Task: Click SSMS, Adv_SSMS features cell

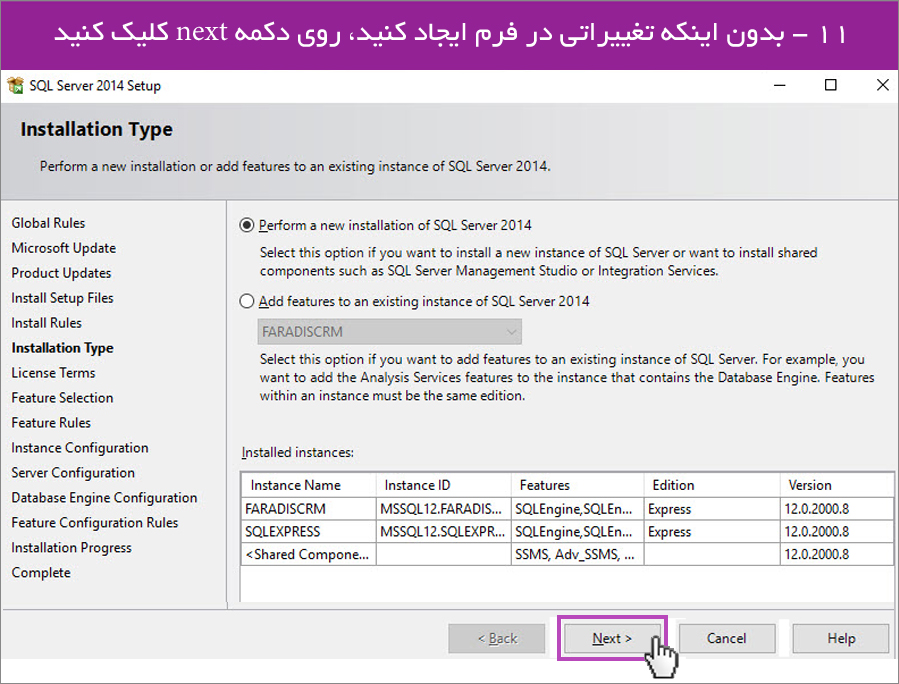Action: (577, 554)
